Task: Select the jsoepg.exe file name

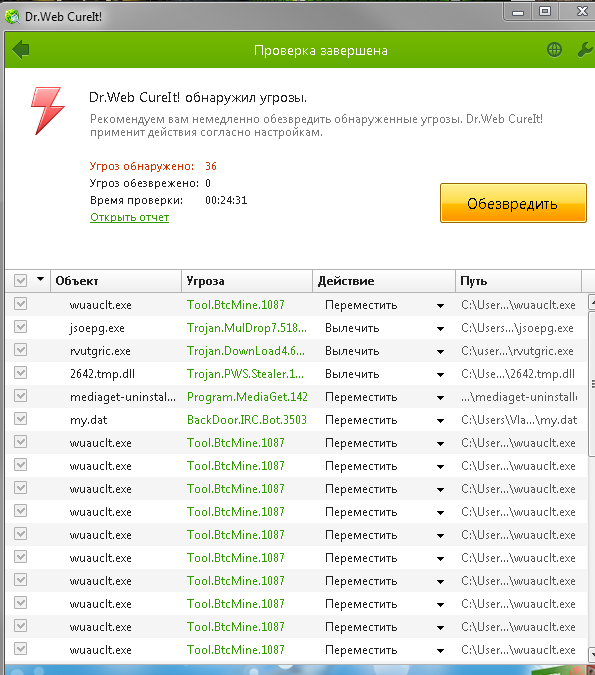Action: point(97,328)
